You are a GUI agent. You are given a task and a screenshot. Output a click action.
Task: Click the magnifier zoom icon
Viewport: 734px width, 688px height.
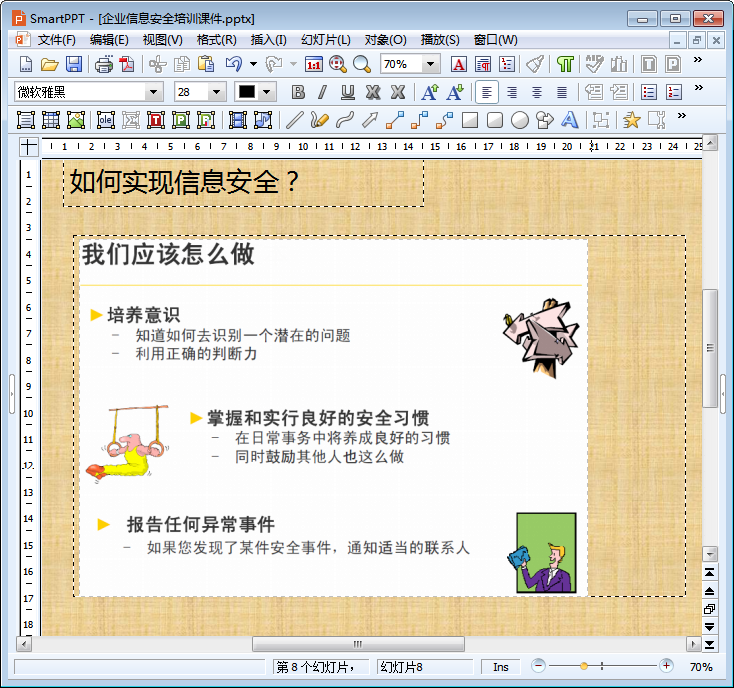[361, 64]
